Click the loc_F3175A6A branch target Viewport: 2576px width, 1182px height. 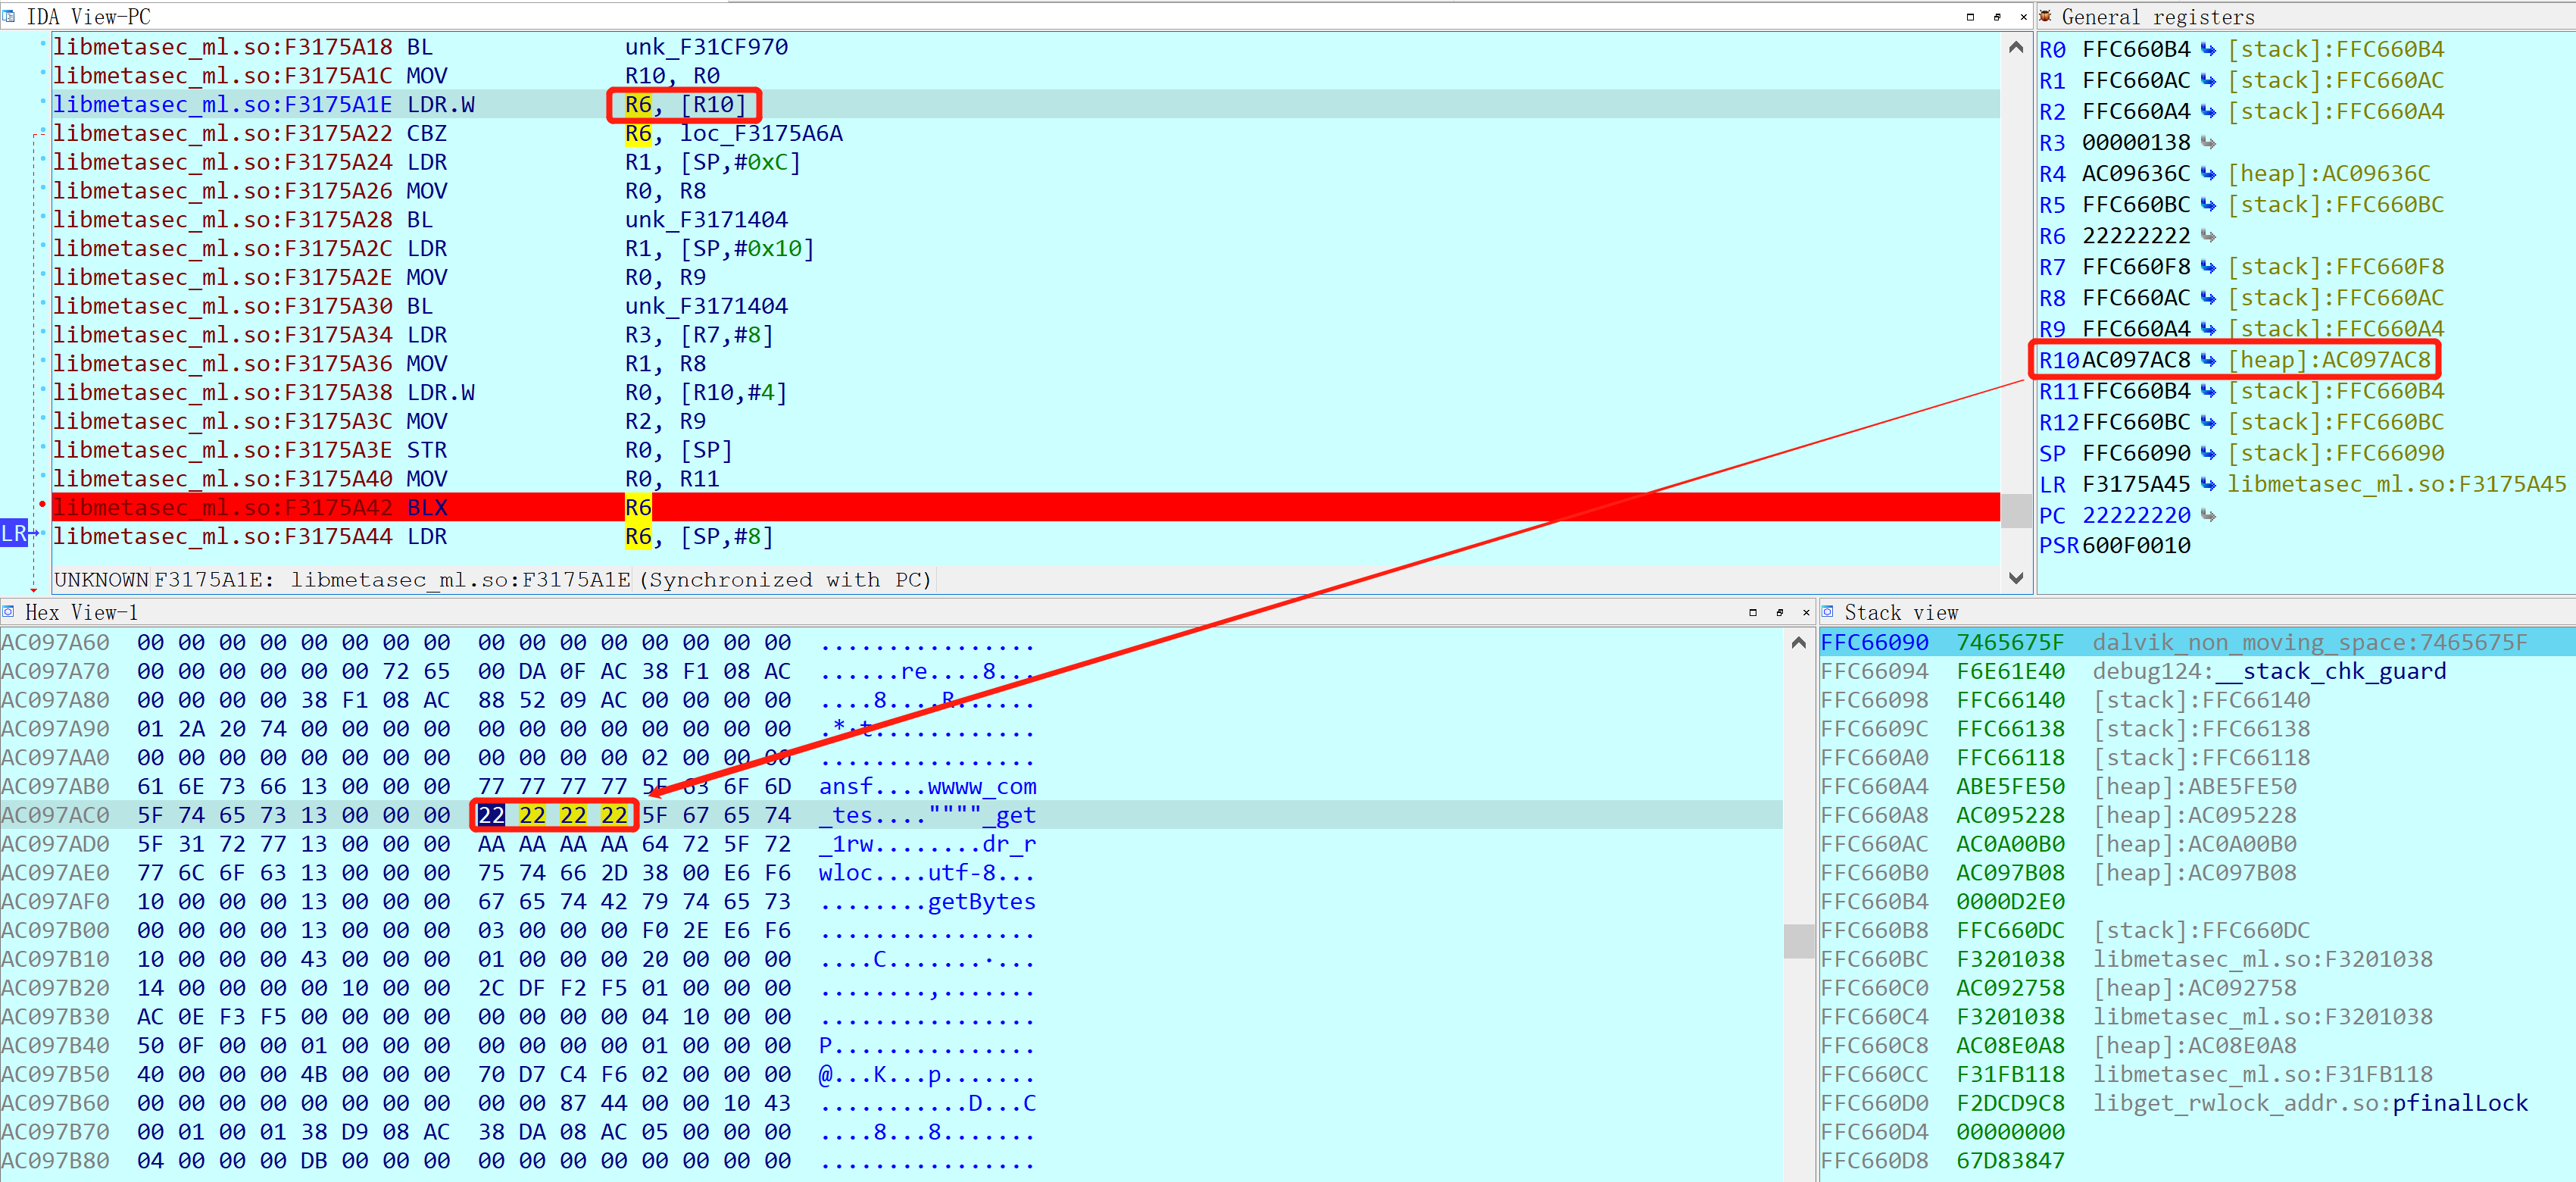click(761, 133)
